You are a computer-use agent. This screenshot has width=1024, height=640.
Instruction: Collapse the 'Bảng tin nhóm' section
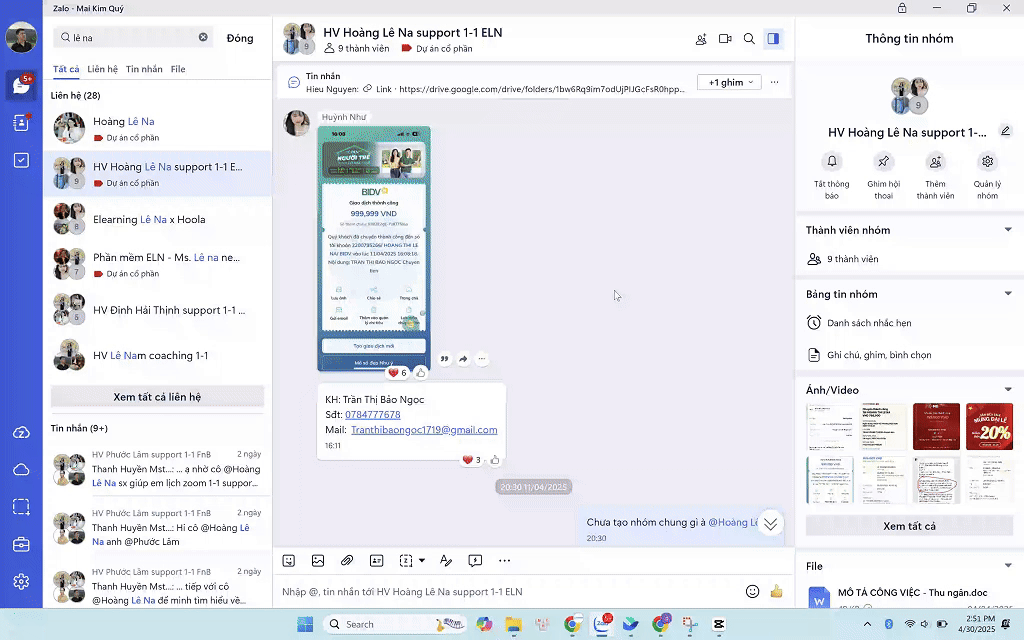point(1008,294)
